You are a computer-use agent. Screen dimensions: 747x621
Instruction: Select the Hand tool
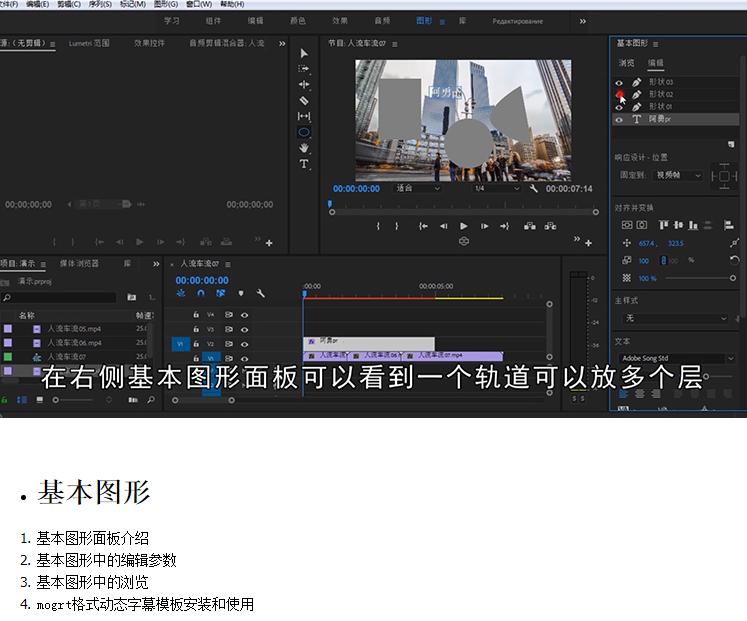303,148
